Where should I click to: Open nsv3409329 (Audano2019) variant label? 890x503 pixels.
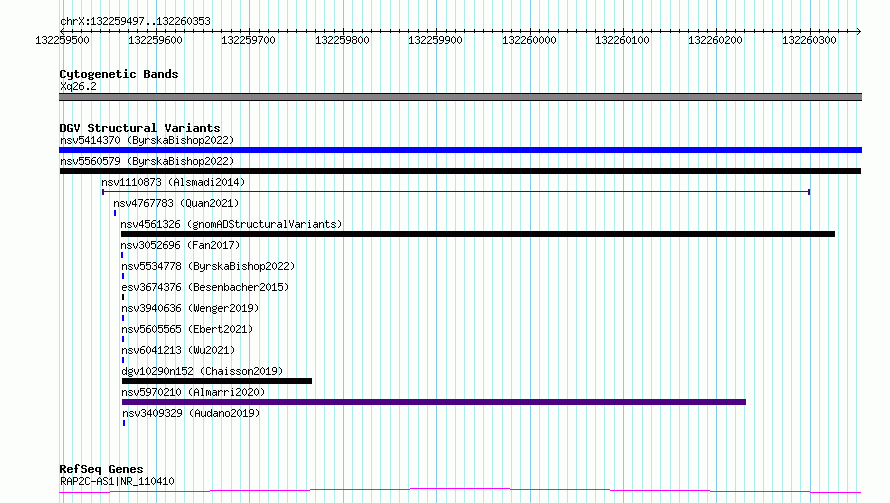click(191, 413)
